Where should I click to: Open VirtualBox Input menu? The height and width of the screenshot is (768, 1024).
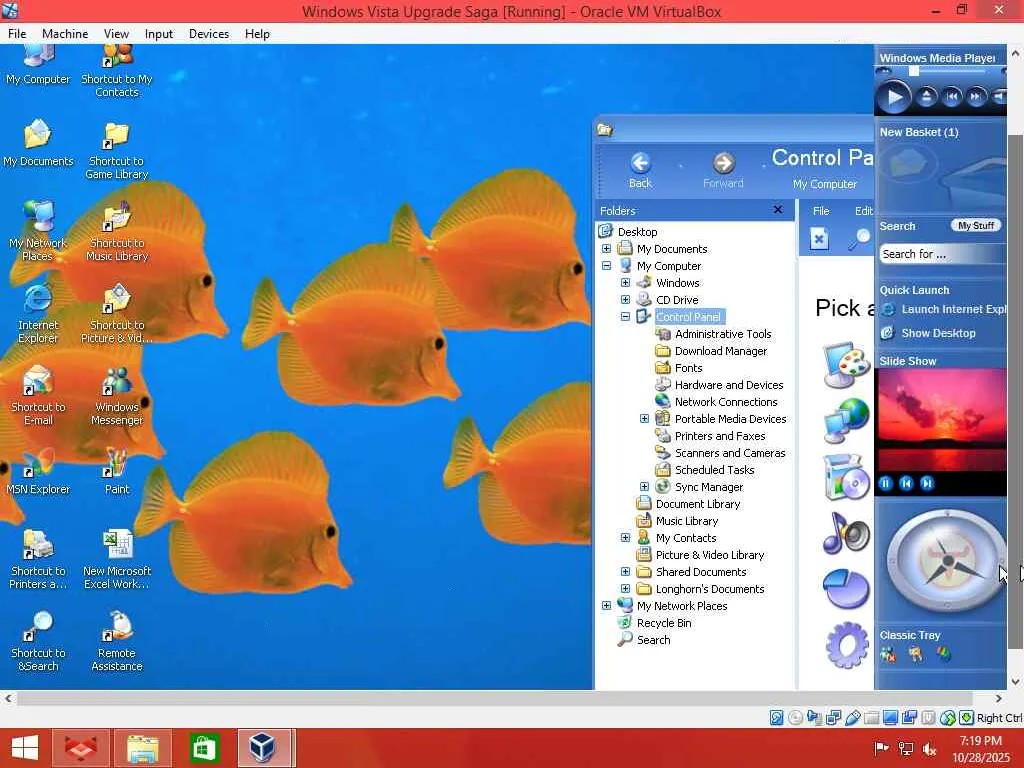click(159, 34)
